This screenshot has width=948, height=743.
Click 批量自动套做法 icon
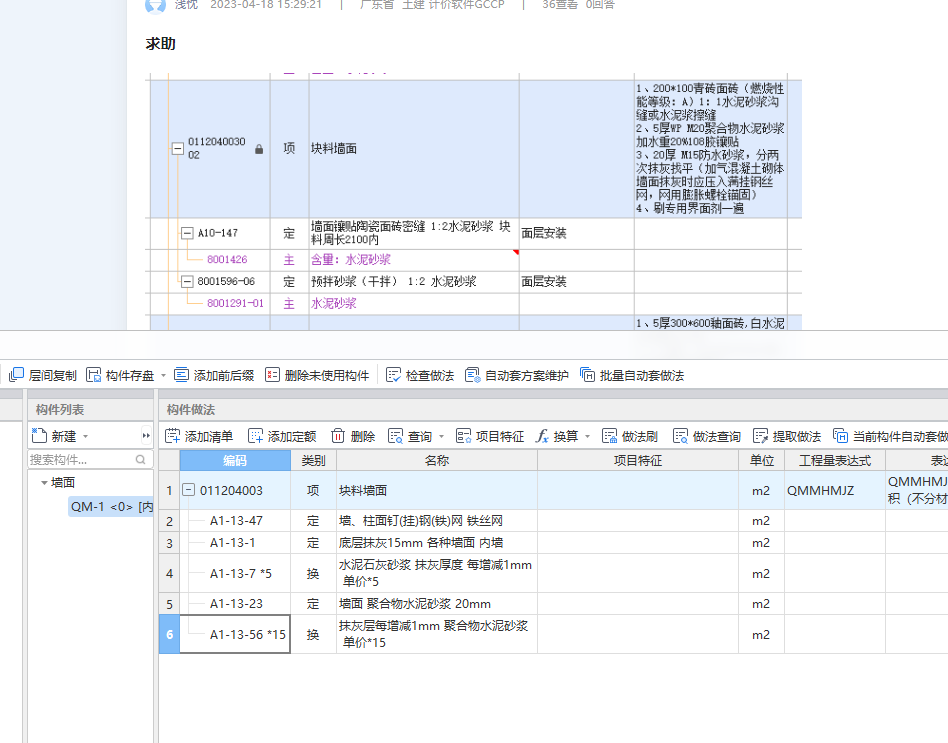click(x=587, y=375)
